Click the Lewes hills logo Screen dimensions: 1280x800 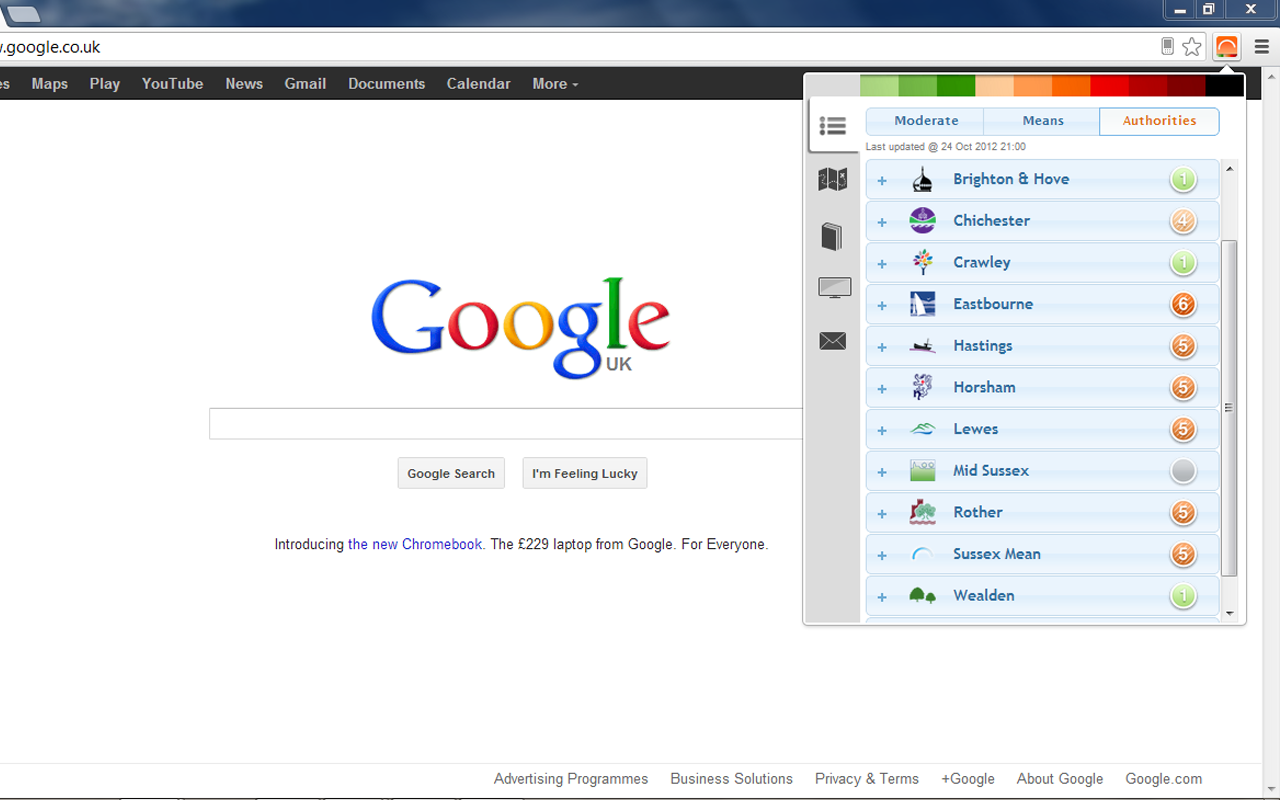click(x=922, y=429)
